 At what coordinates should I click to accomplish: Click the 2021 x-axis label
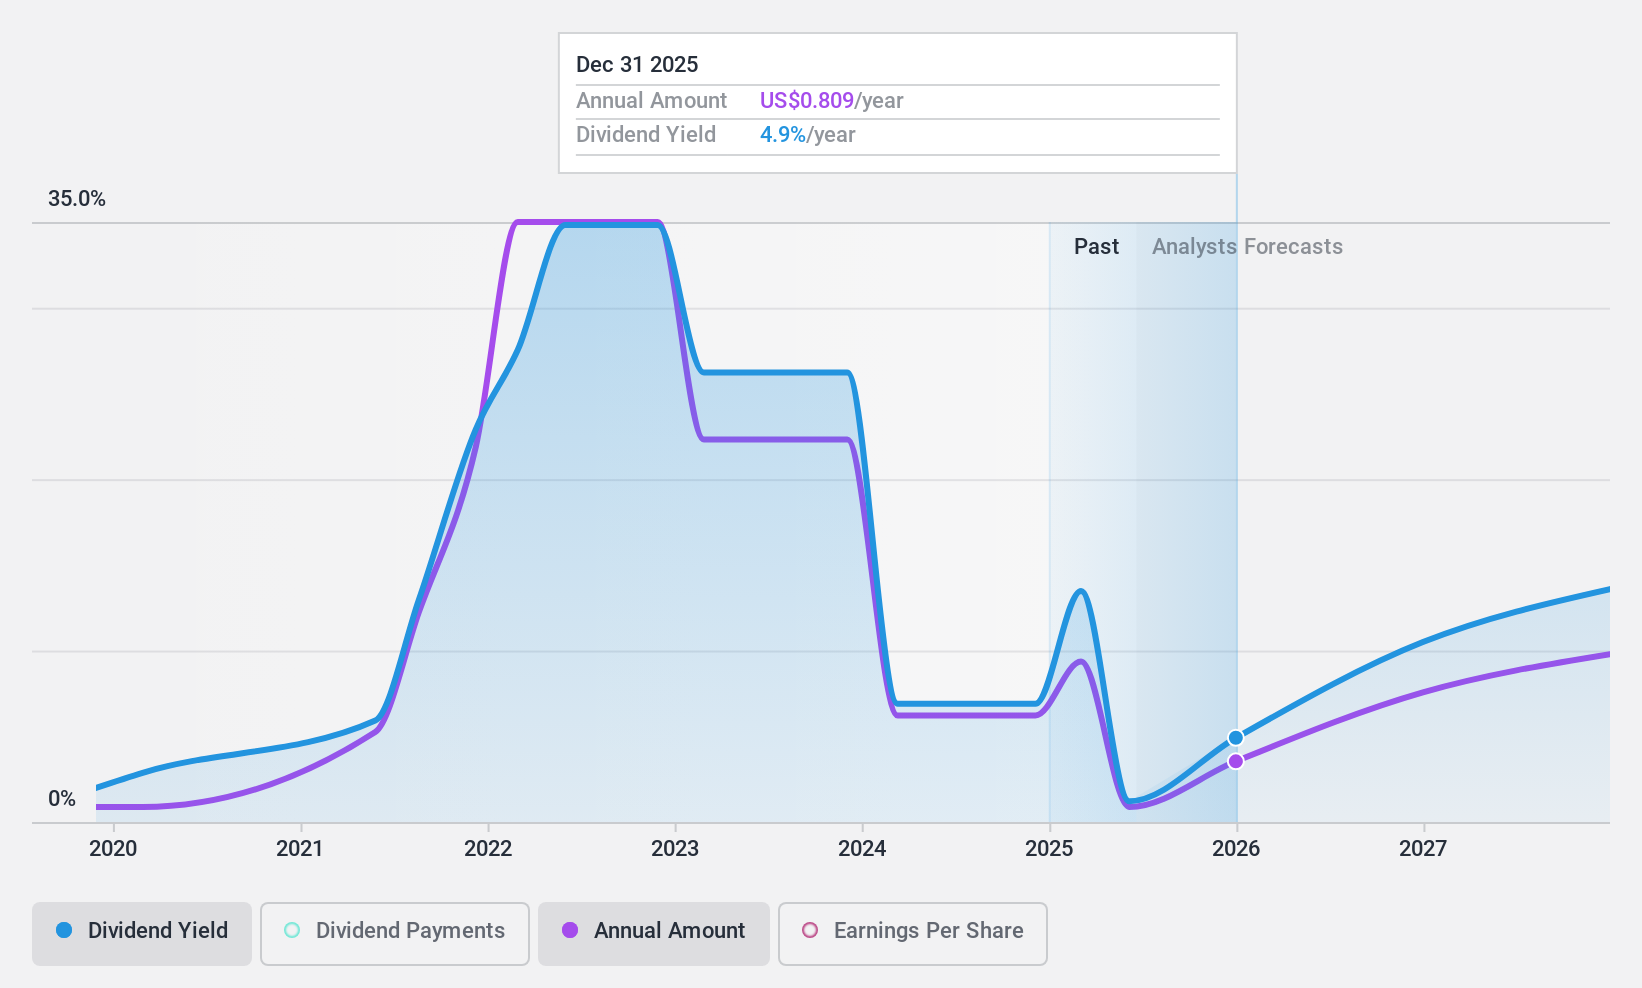pos(300,849)
